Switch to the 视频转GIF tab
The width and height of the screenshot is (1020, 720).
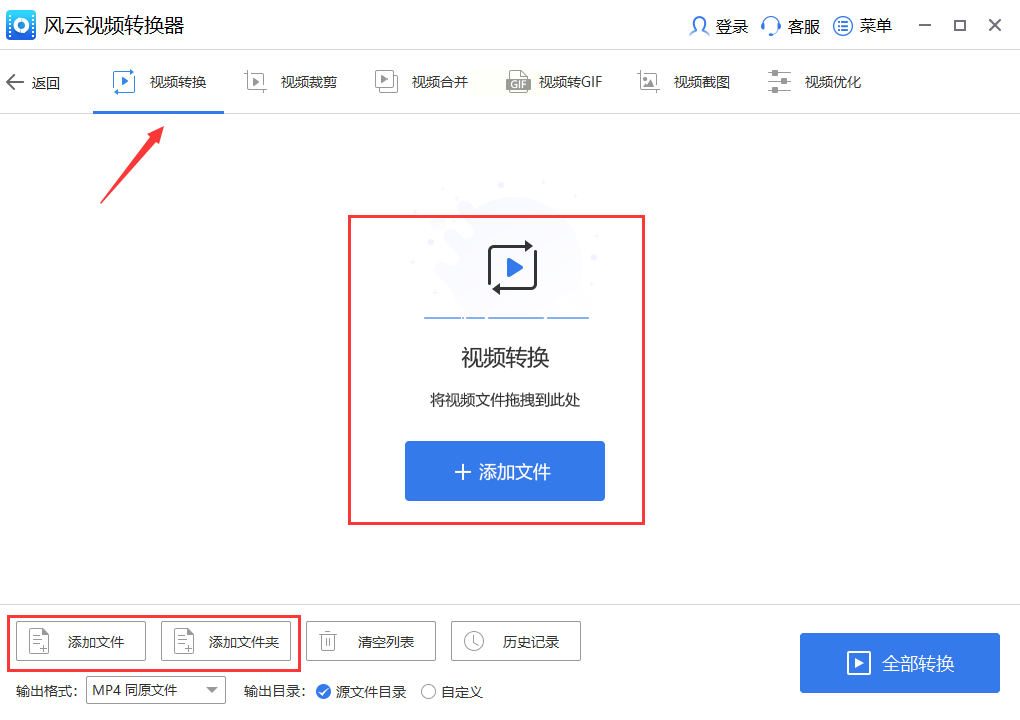tap(554, 82)
